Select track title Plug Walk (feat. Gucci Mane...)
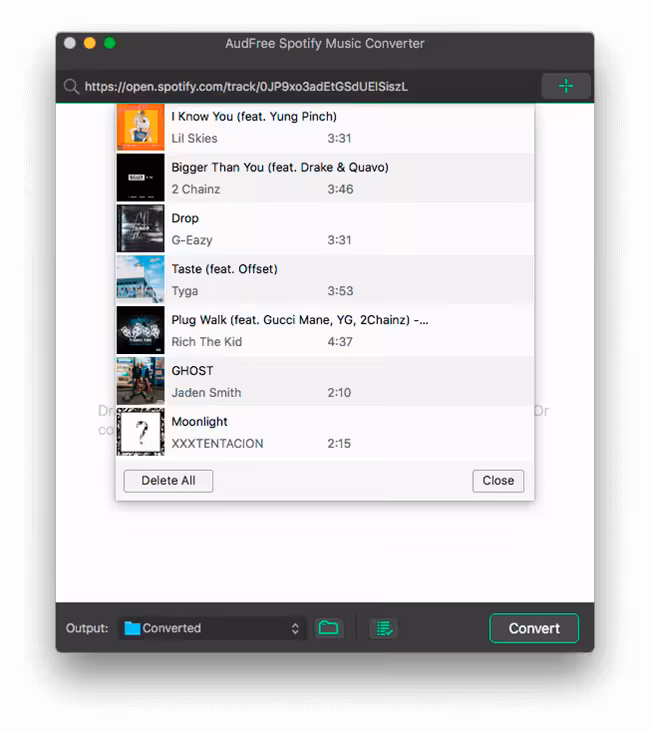 tap(300, 320)
